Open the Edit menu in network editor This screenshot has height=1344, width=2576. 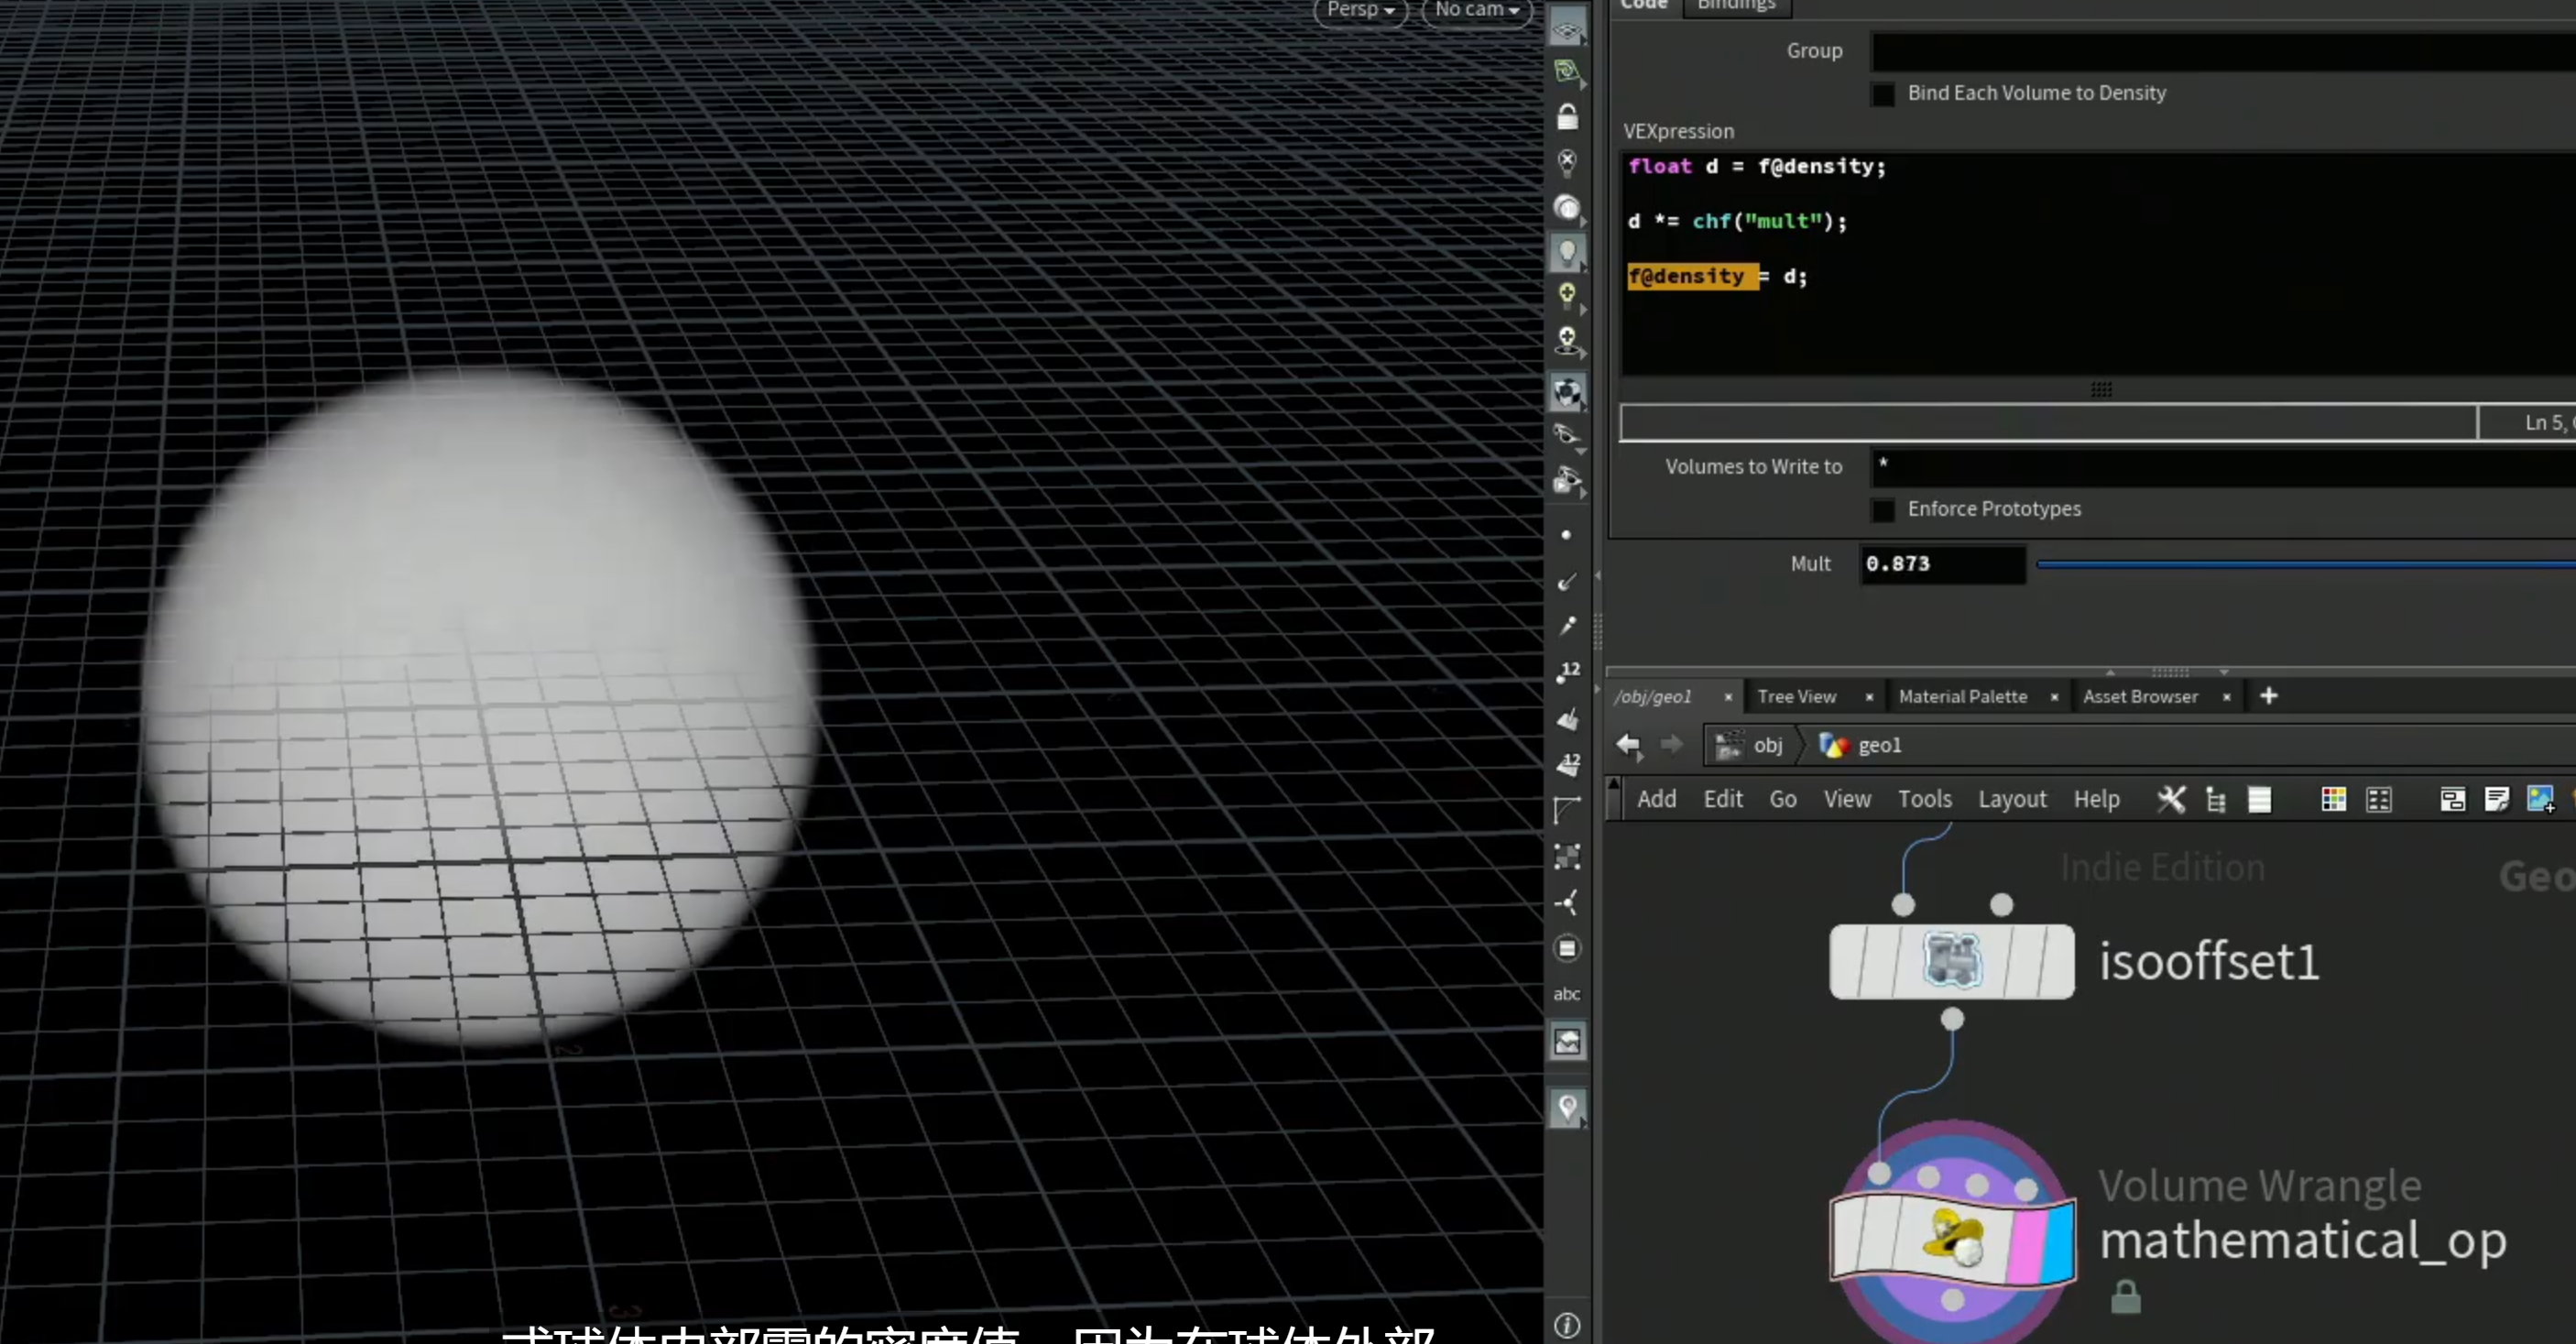[x=1723, y=799]
